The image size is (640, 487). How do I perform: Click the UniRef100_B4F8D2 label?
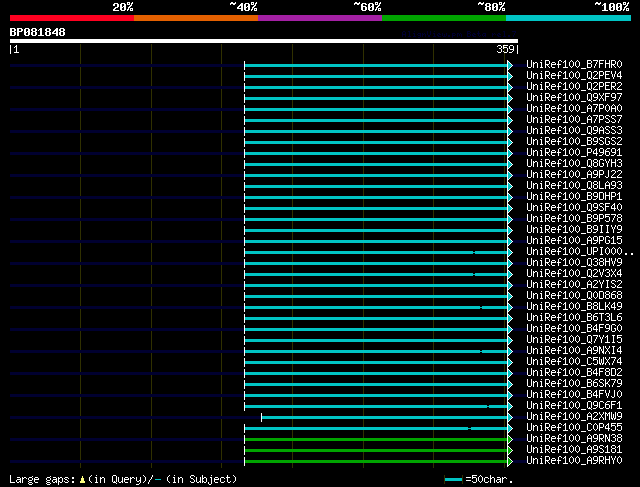(x=574, y=373)
